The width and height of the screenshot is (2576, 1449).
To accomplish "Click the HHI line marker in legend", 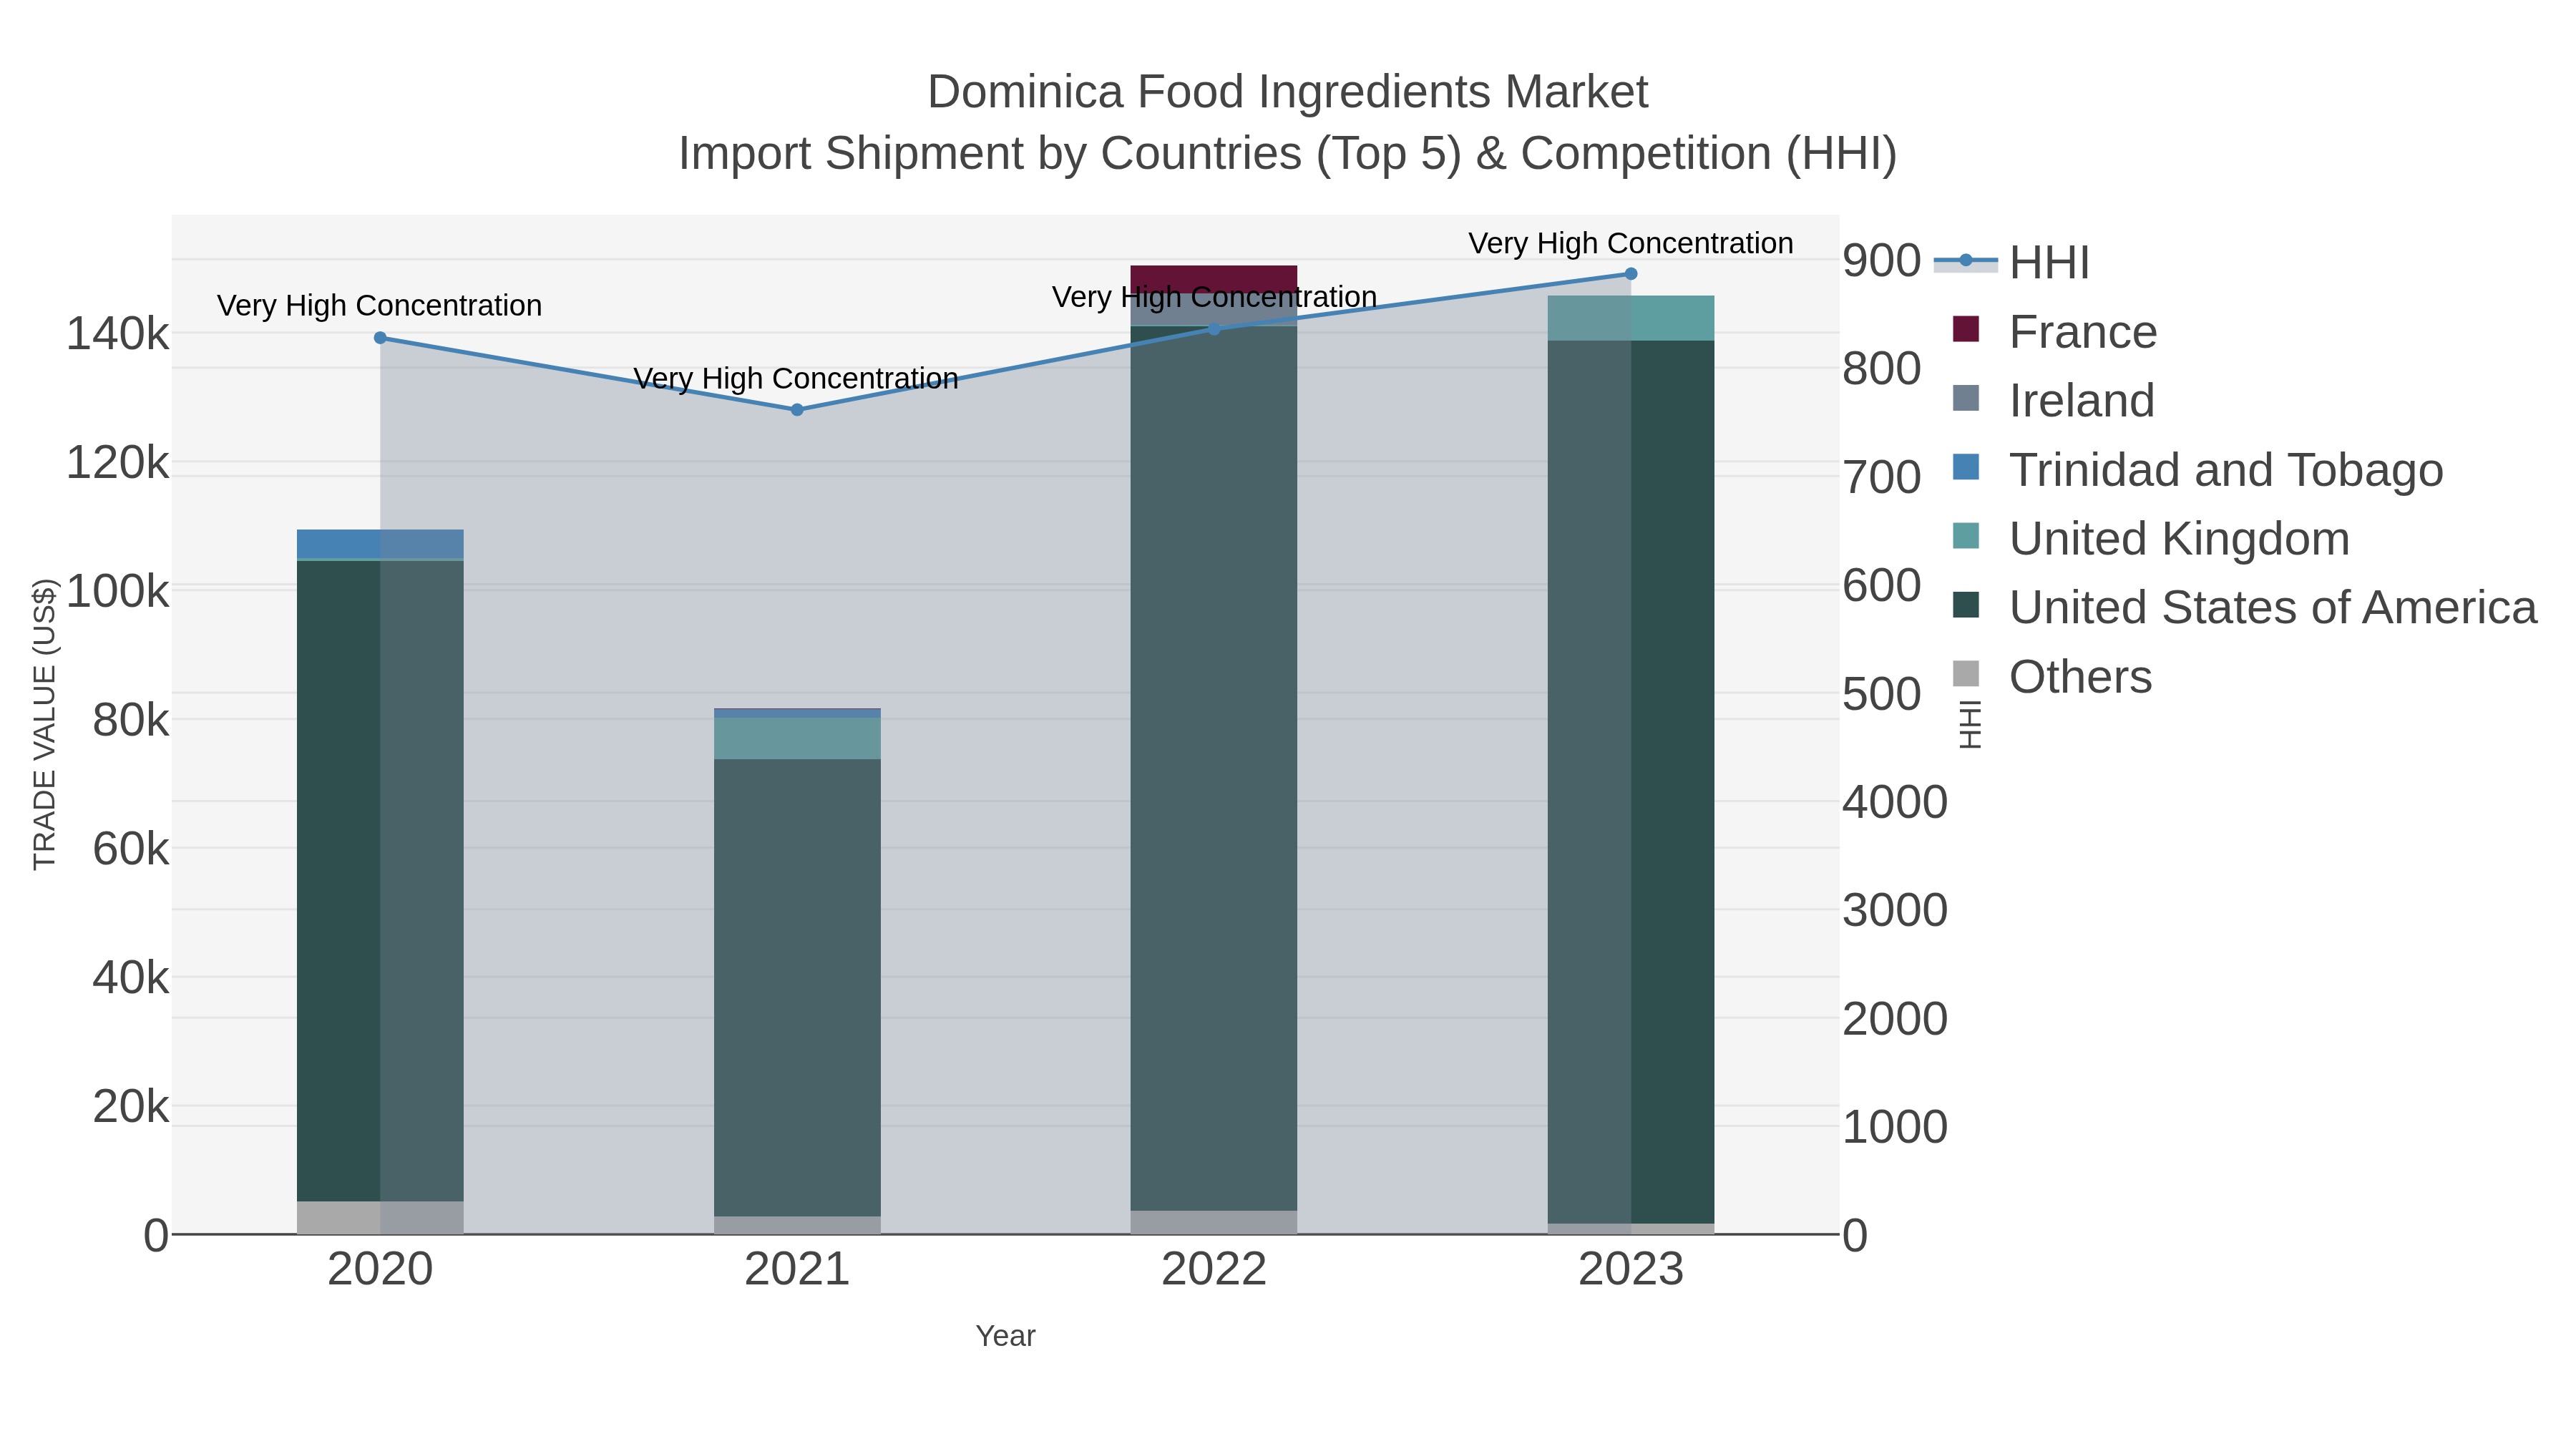I will click(1966, 261).
